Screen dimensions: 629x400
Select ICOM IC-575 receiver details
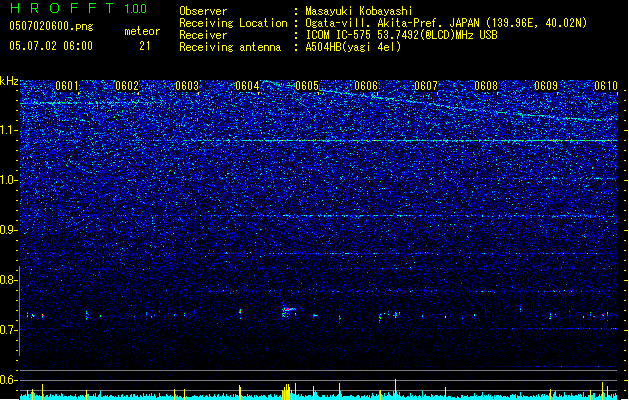(402, 35)
